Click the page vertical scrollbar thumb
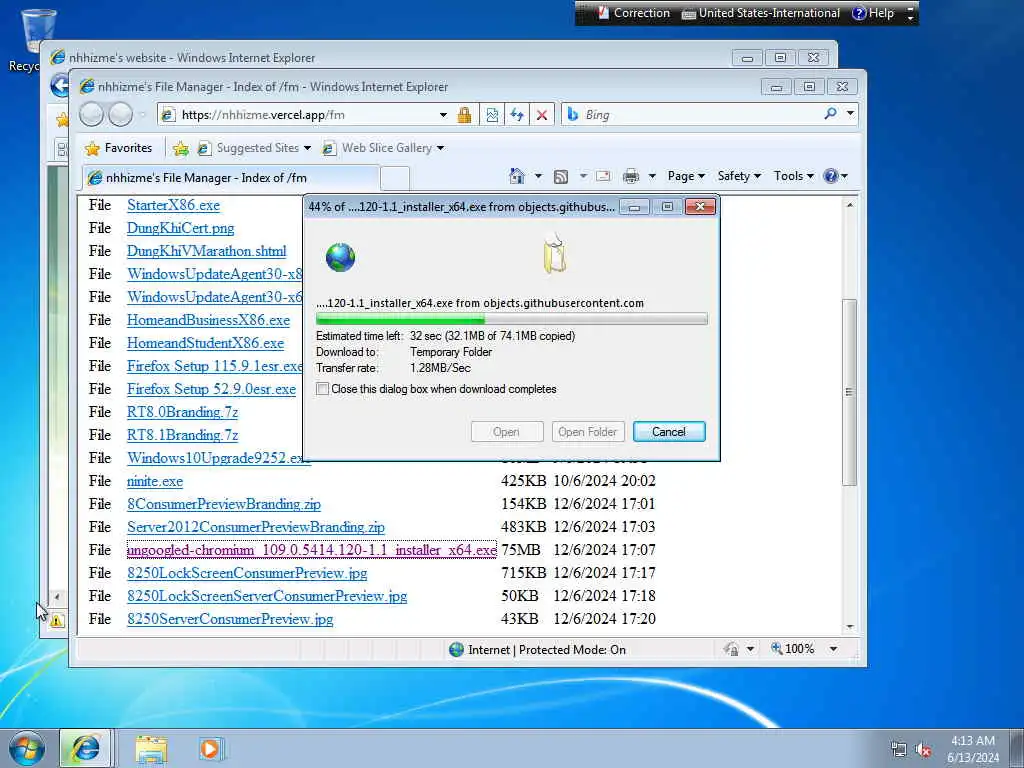The width and height of the screenshot is (1024, 768). [x=849, y=392]
